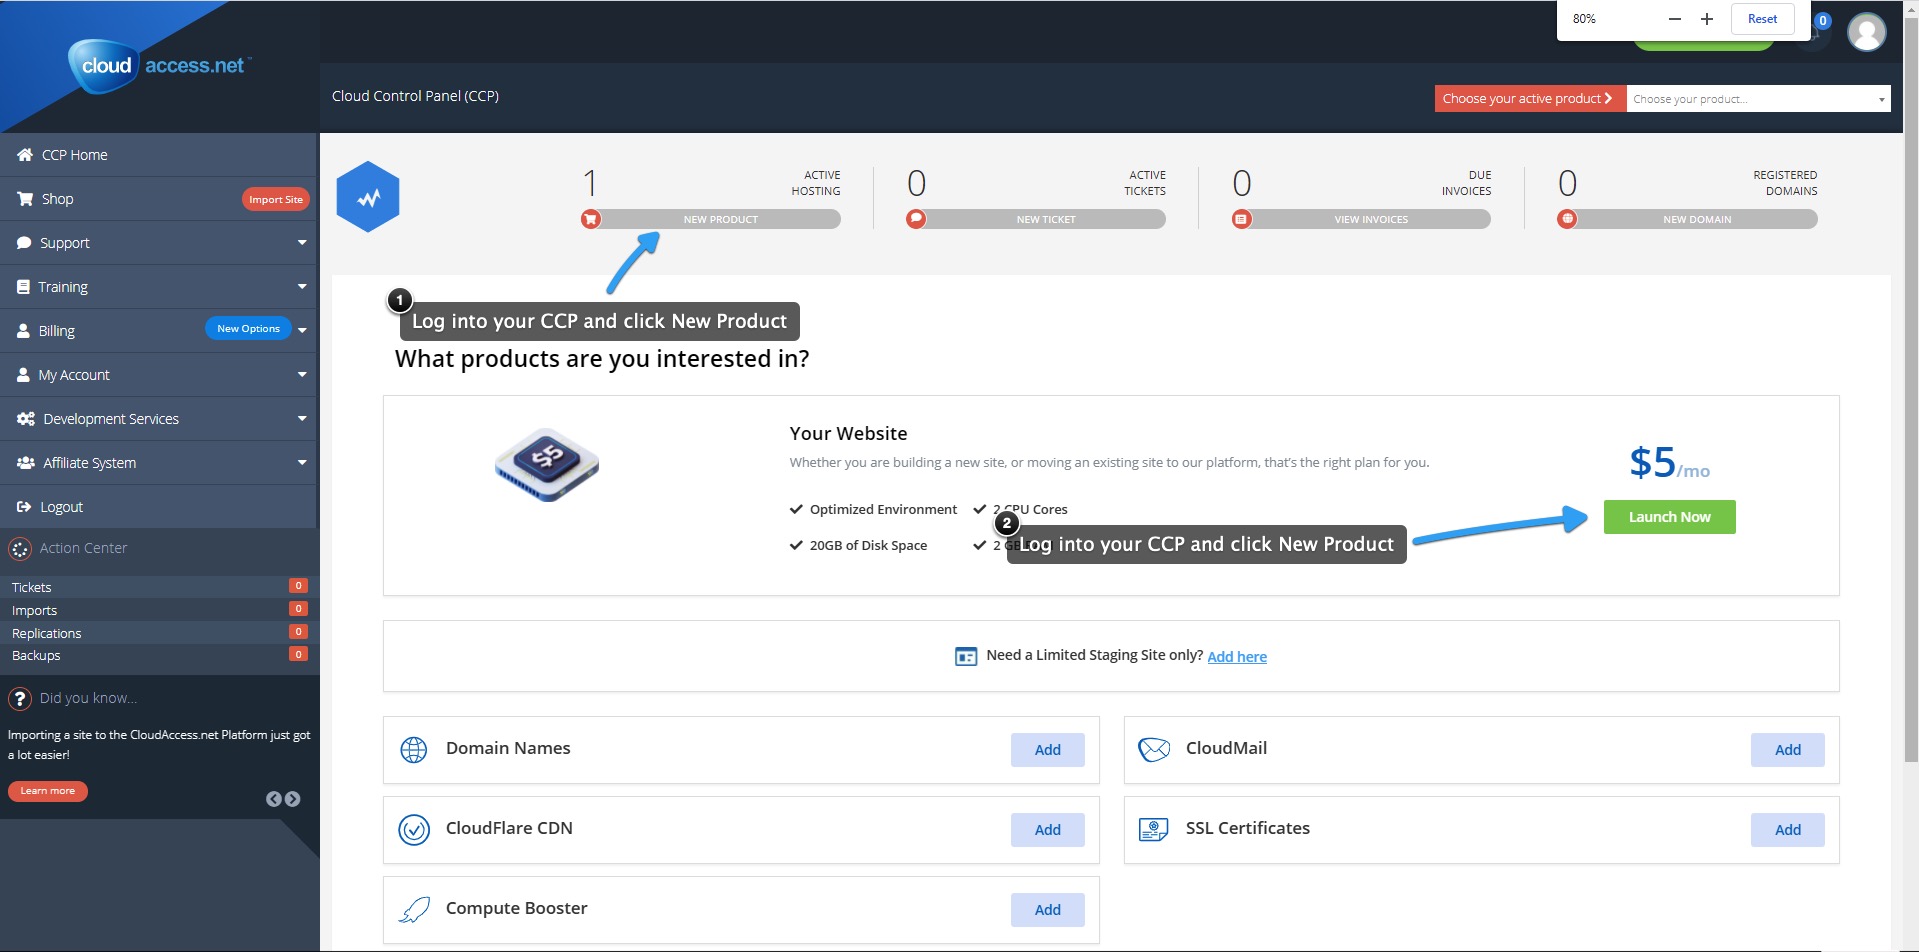Click the New Options badge on Billing
The height and width of the screenshot is (952, 1919).
click(x=248, y=328)
